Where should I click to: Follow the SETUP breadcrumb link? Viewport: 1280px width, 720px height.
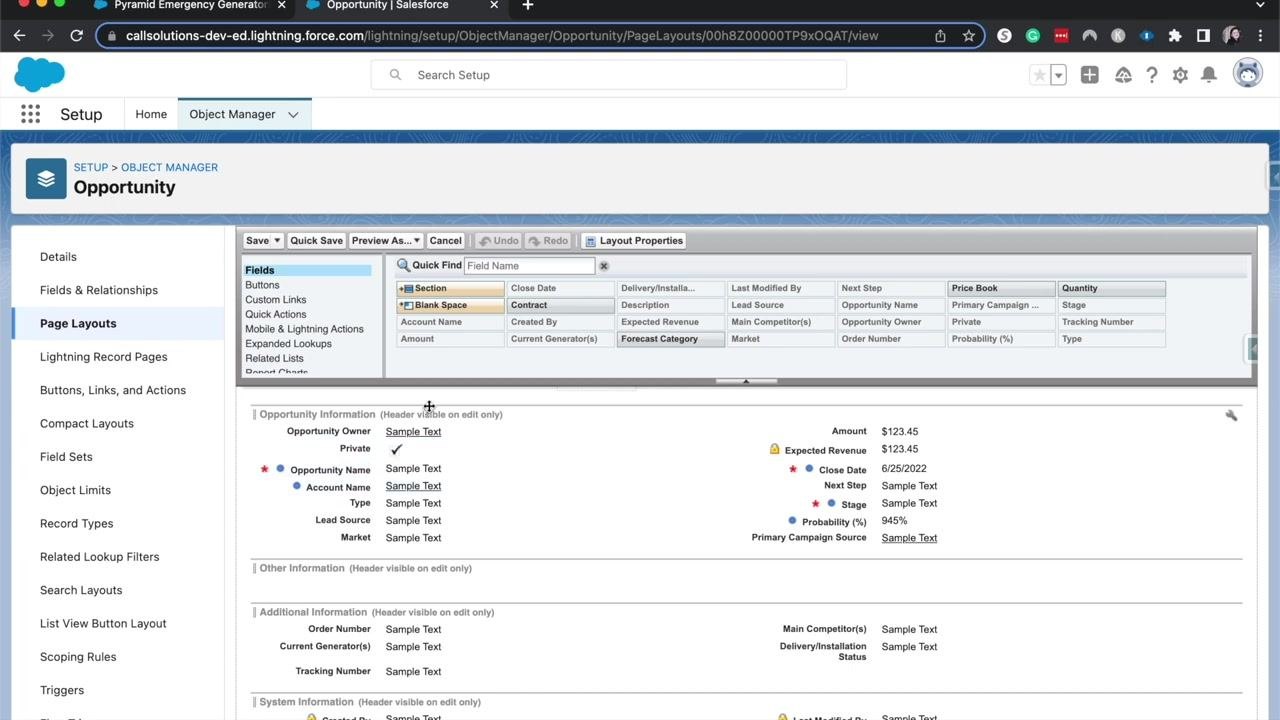click(x=91, y=167)
